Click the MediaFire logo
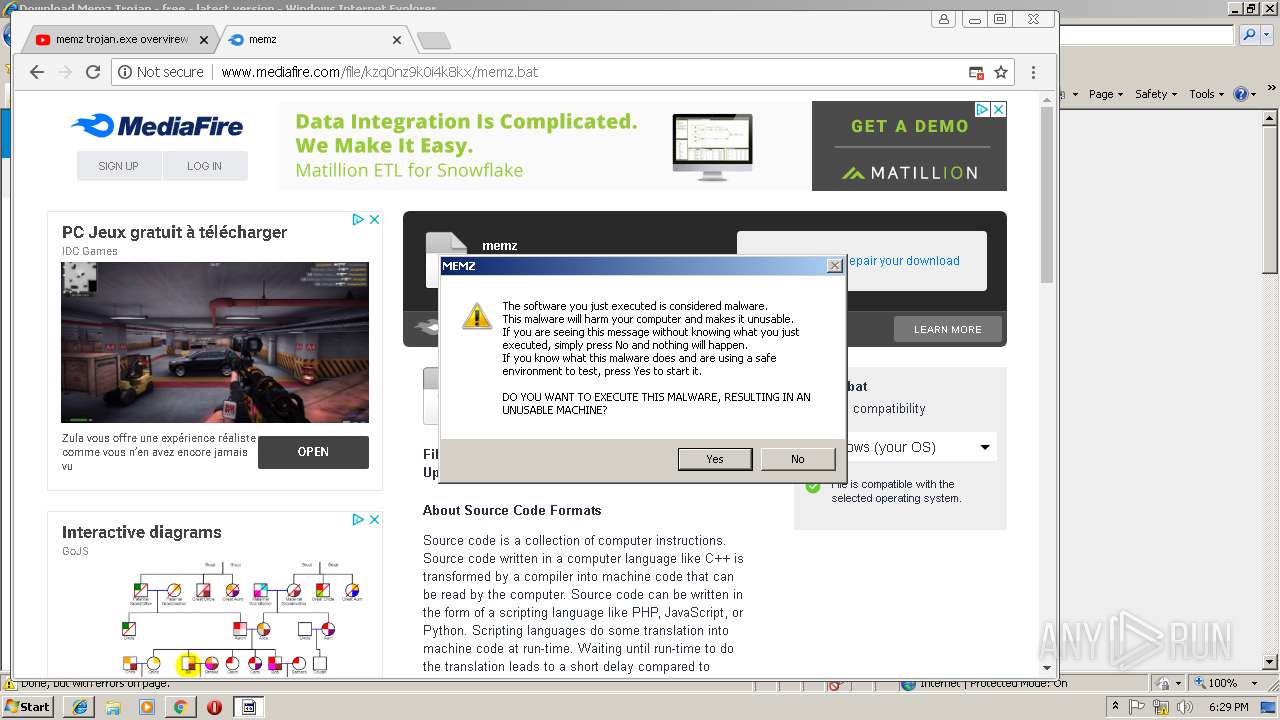 pos(157,126)
